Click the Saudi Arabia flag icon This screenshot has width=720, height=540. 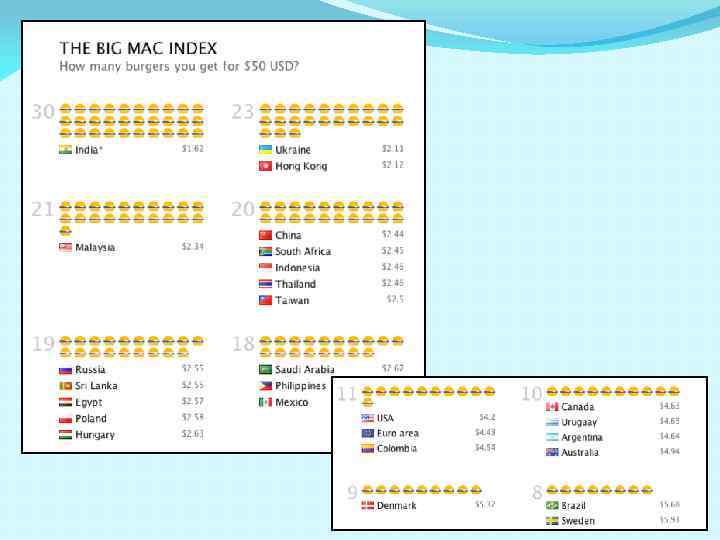(x=265, y=369)
